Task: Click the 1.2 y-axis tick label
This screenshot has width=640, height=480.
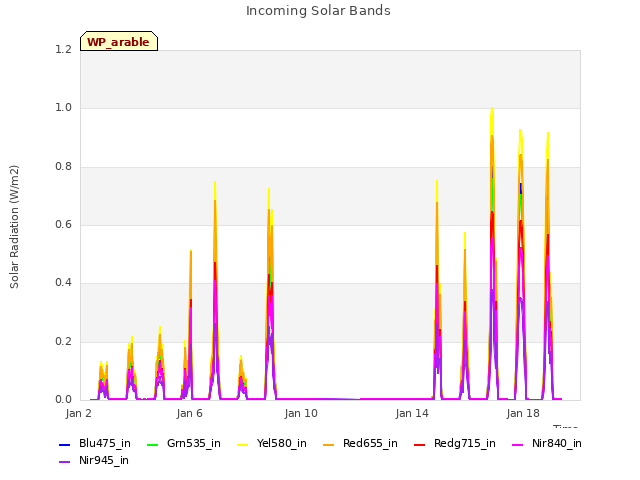Action: (63, 49)
